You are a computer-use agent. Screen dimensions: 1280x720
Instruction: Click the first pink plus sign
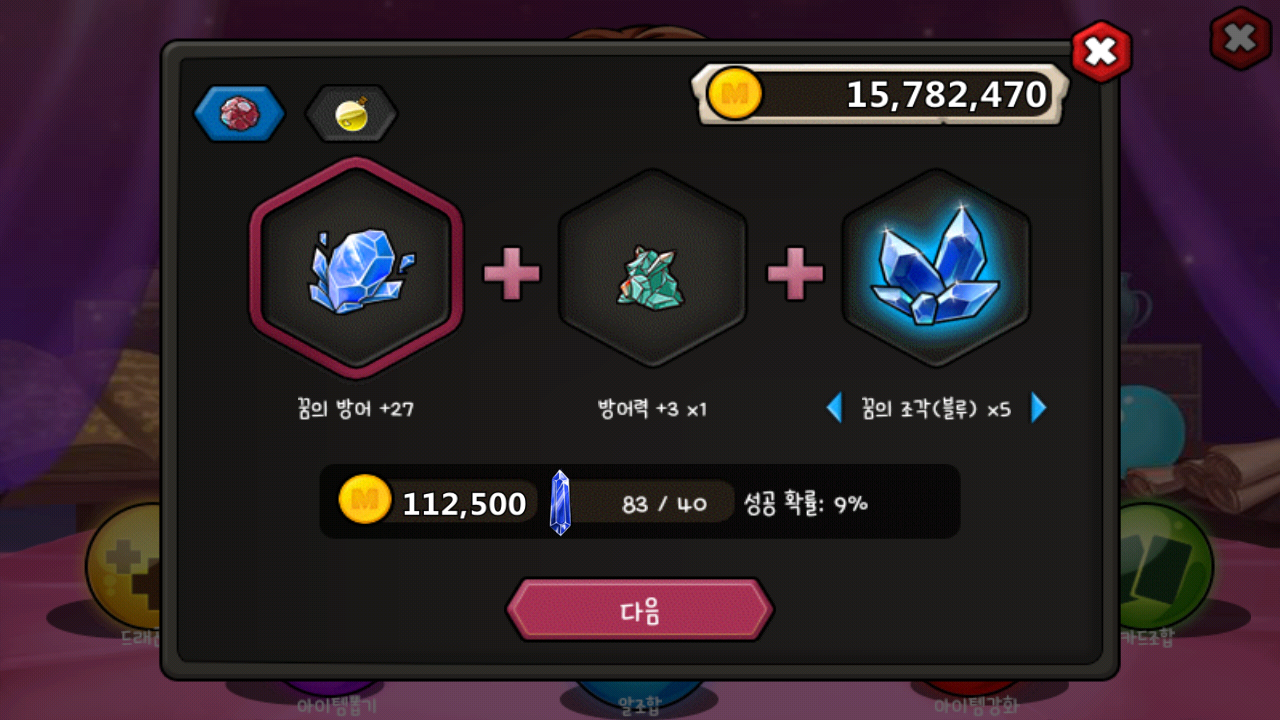(512, 273)
